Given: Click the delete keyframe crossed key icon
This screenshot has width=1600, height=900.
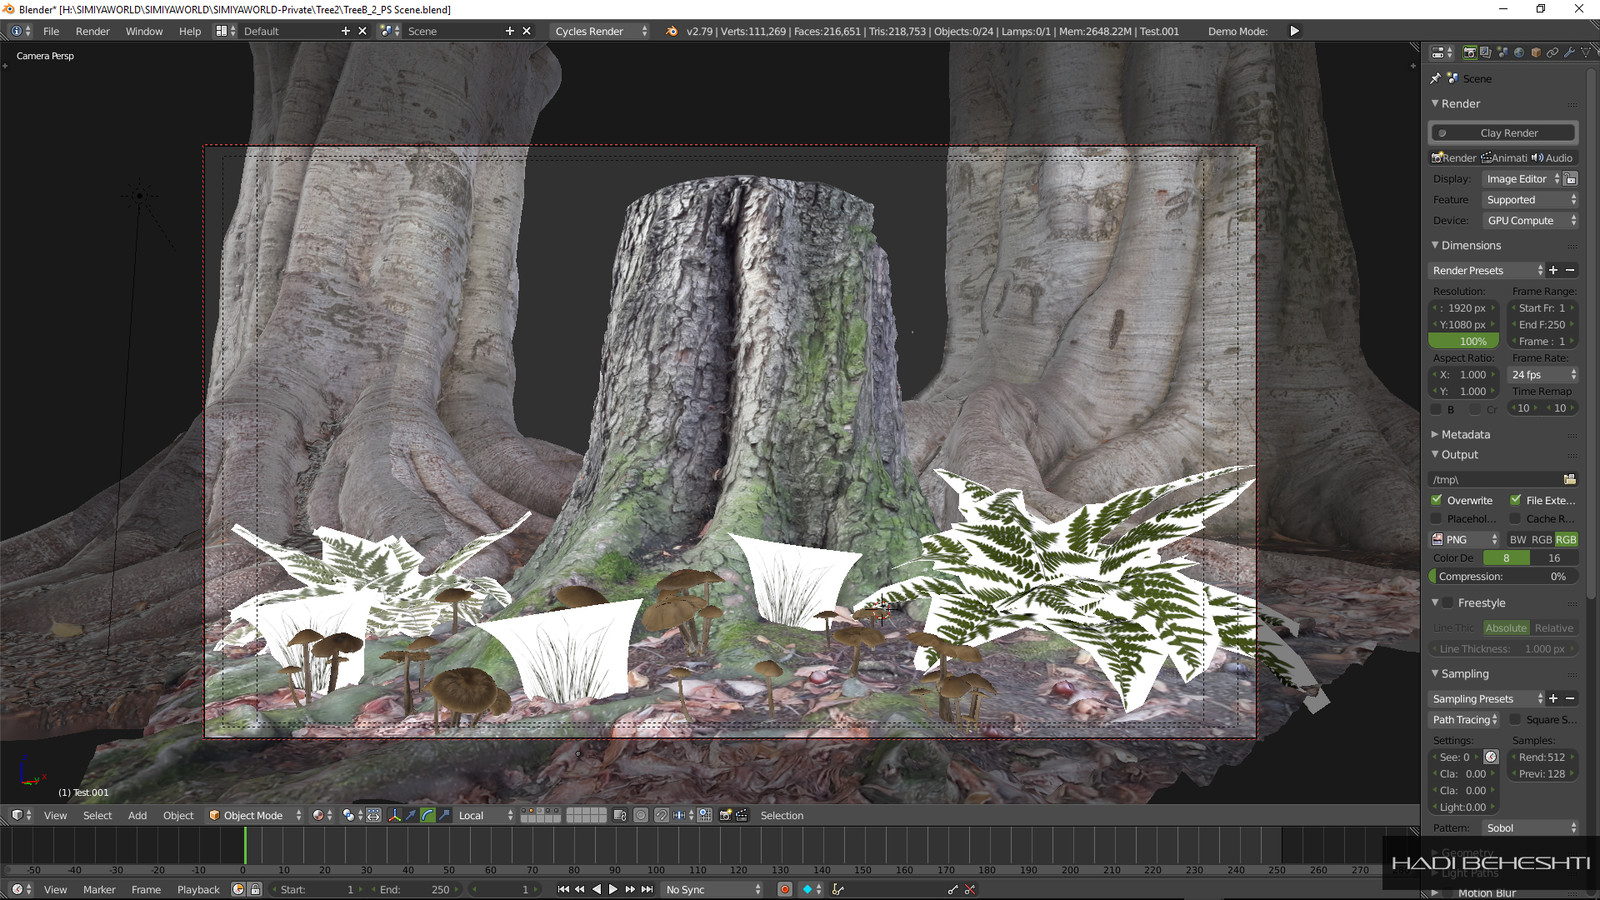Looking at the screenshot, I should click(x=969, y=889).
